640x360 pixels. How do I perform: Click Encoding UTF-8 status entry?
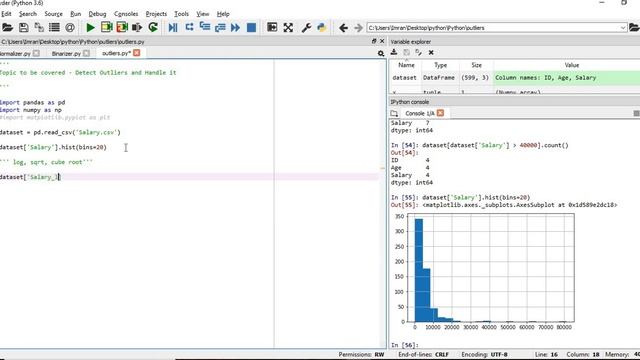tap(484, 354)
